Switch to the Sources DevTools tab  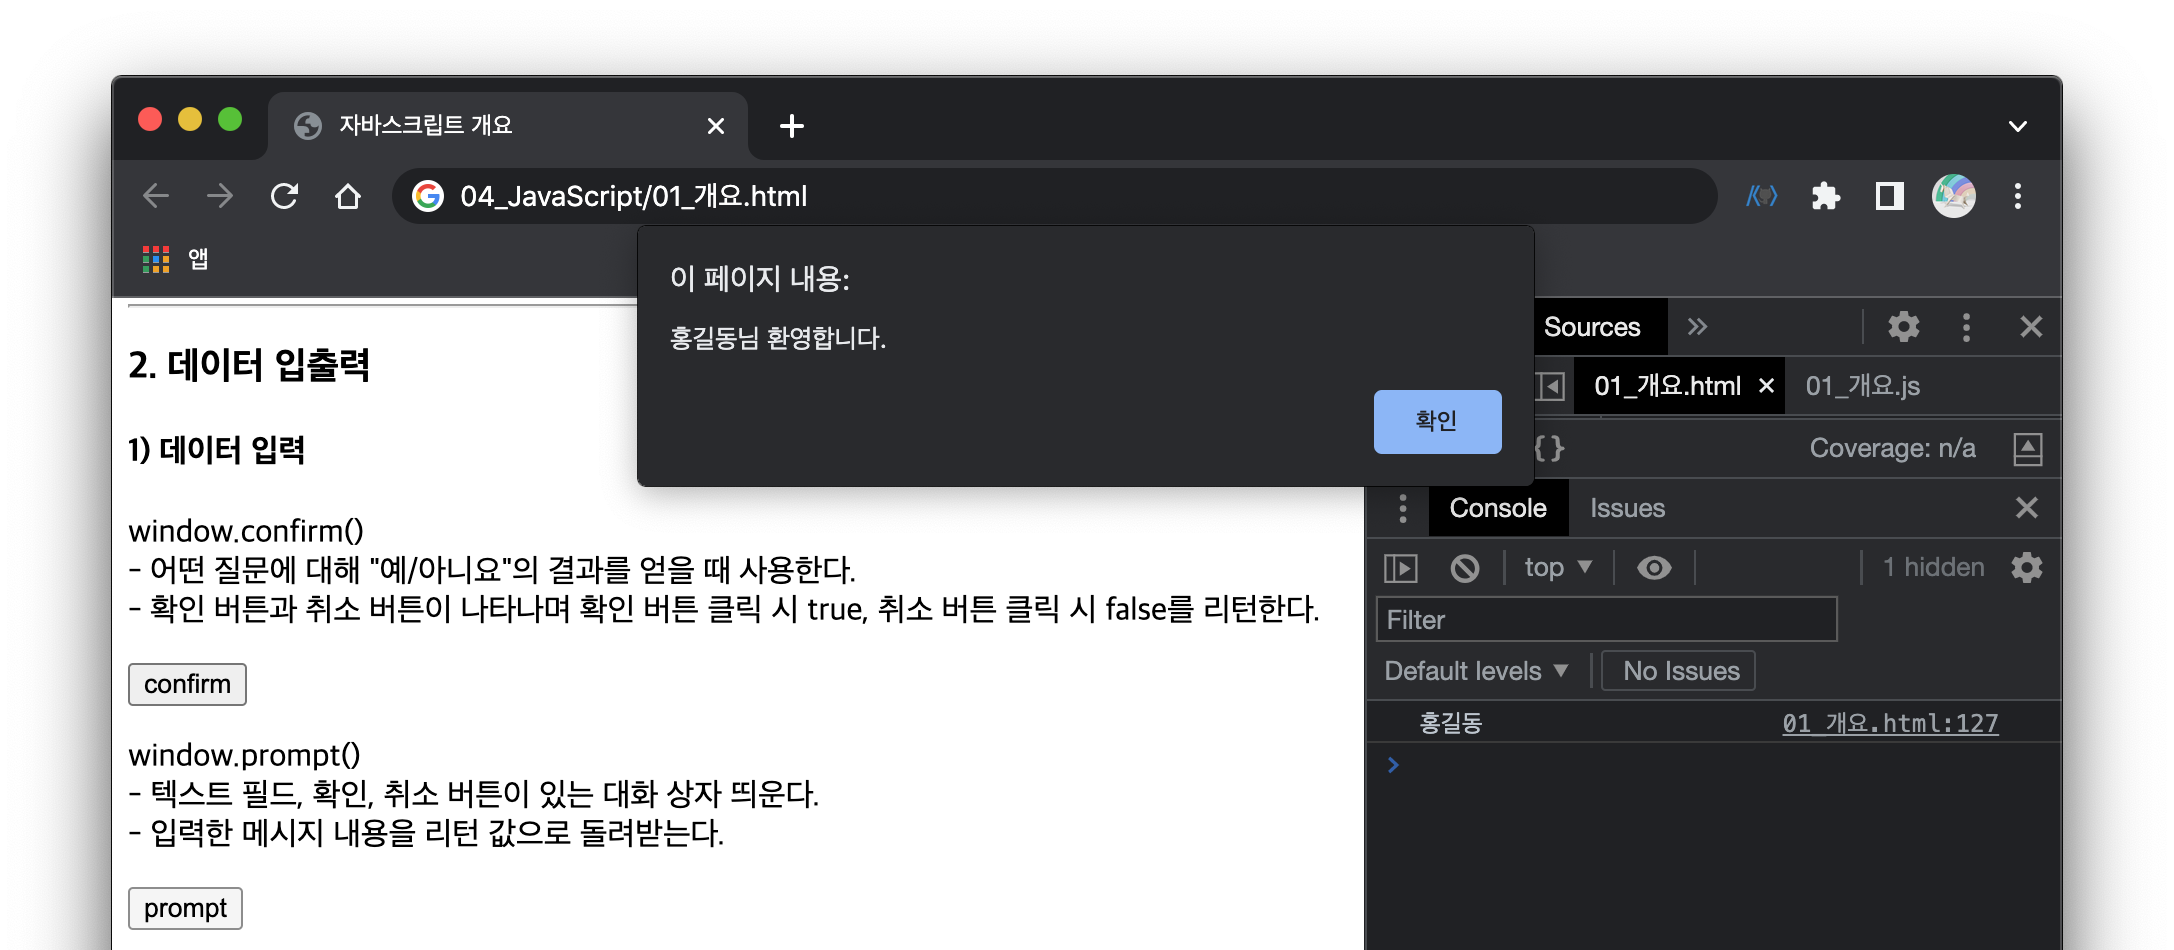1592,327
